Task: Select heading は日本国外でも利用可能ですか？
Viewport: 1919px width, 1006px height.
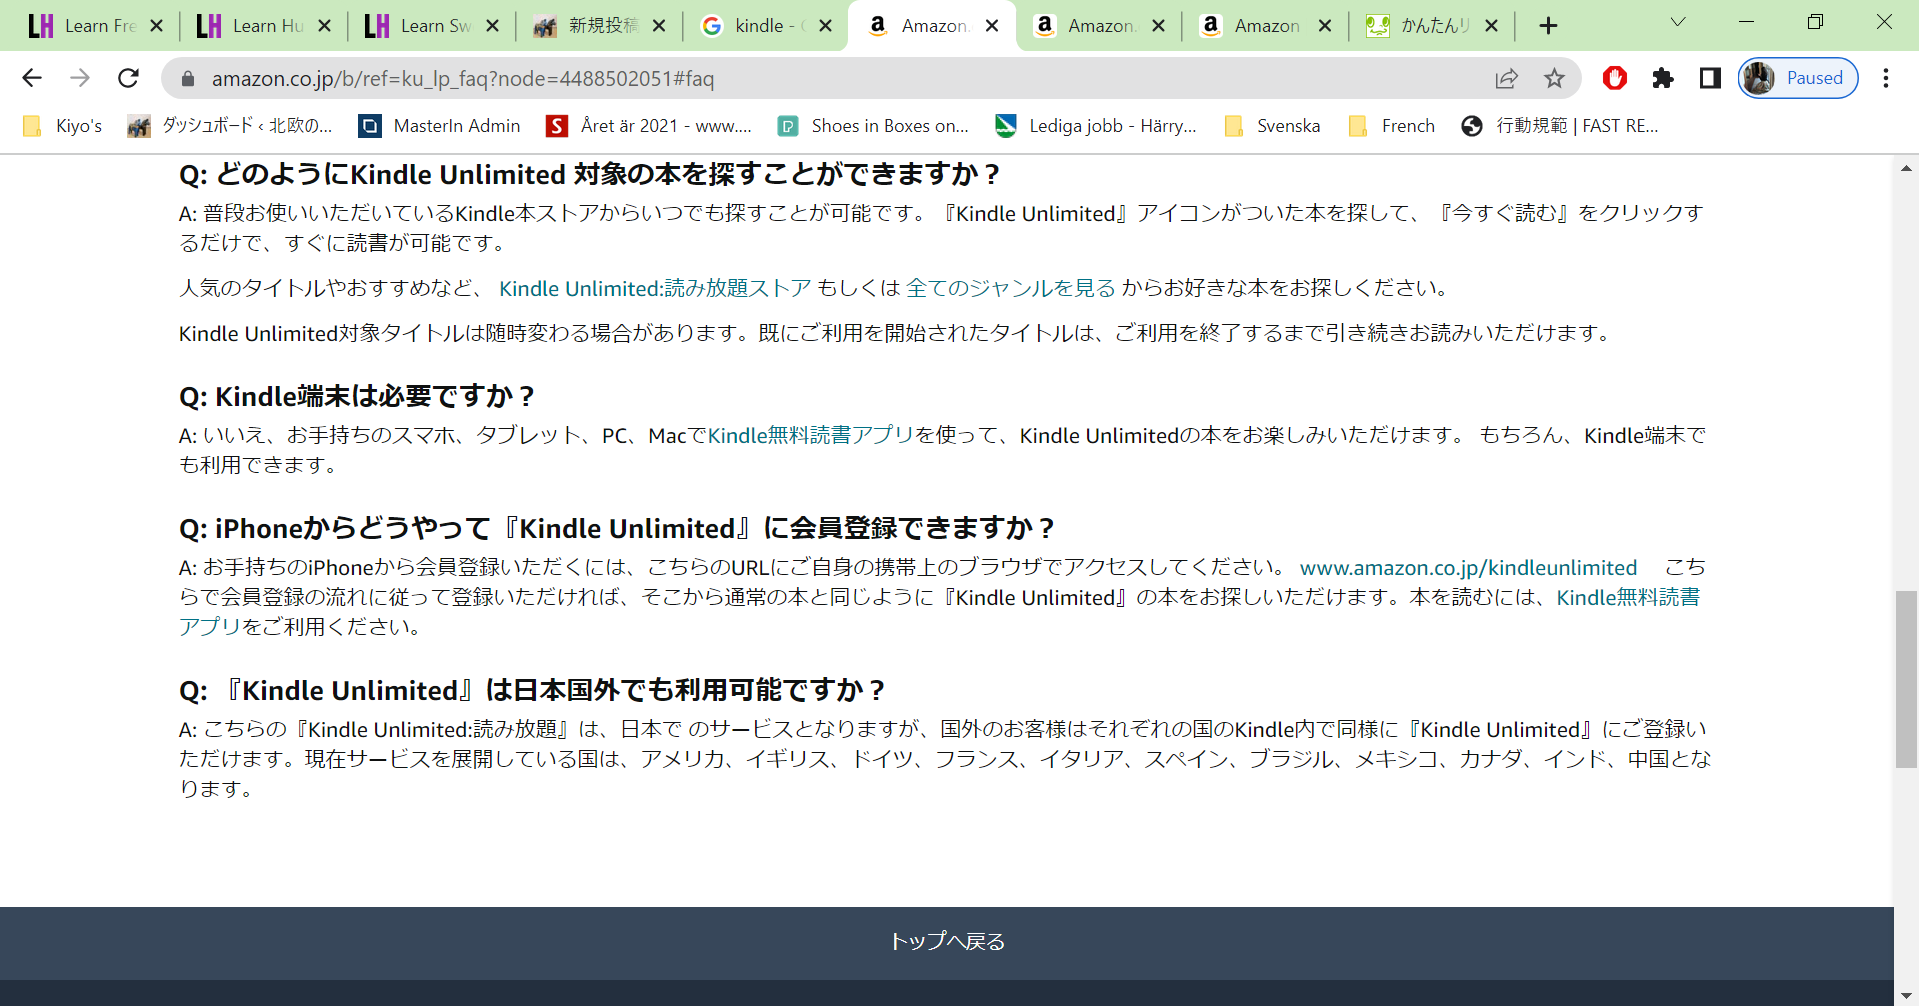Action: tap(533, 690)
